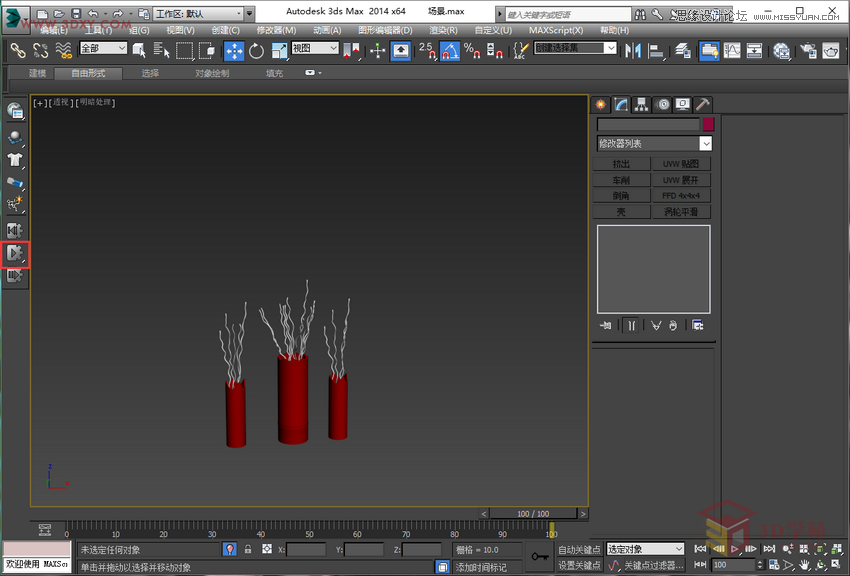This screenshot has height=576, width=850.
Task: Open the selection filter 全部 dropdown
Action: 104,48
